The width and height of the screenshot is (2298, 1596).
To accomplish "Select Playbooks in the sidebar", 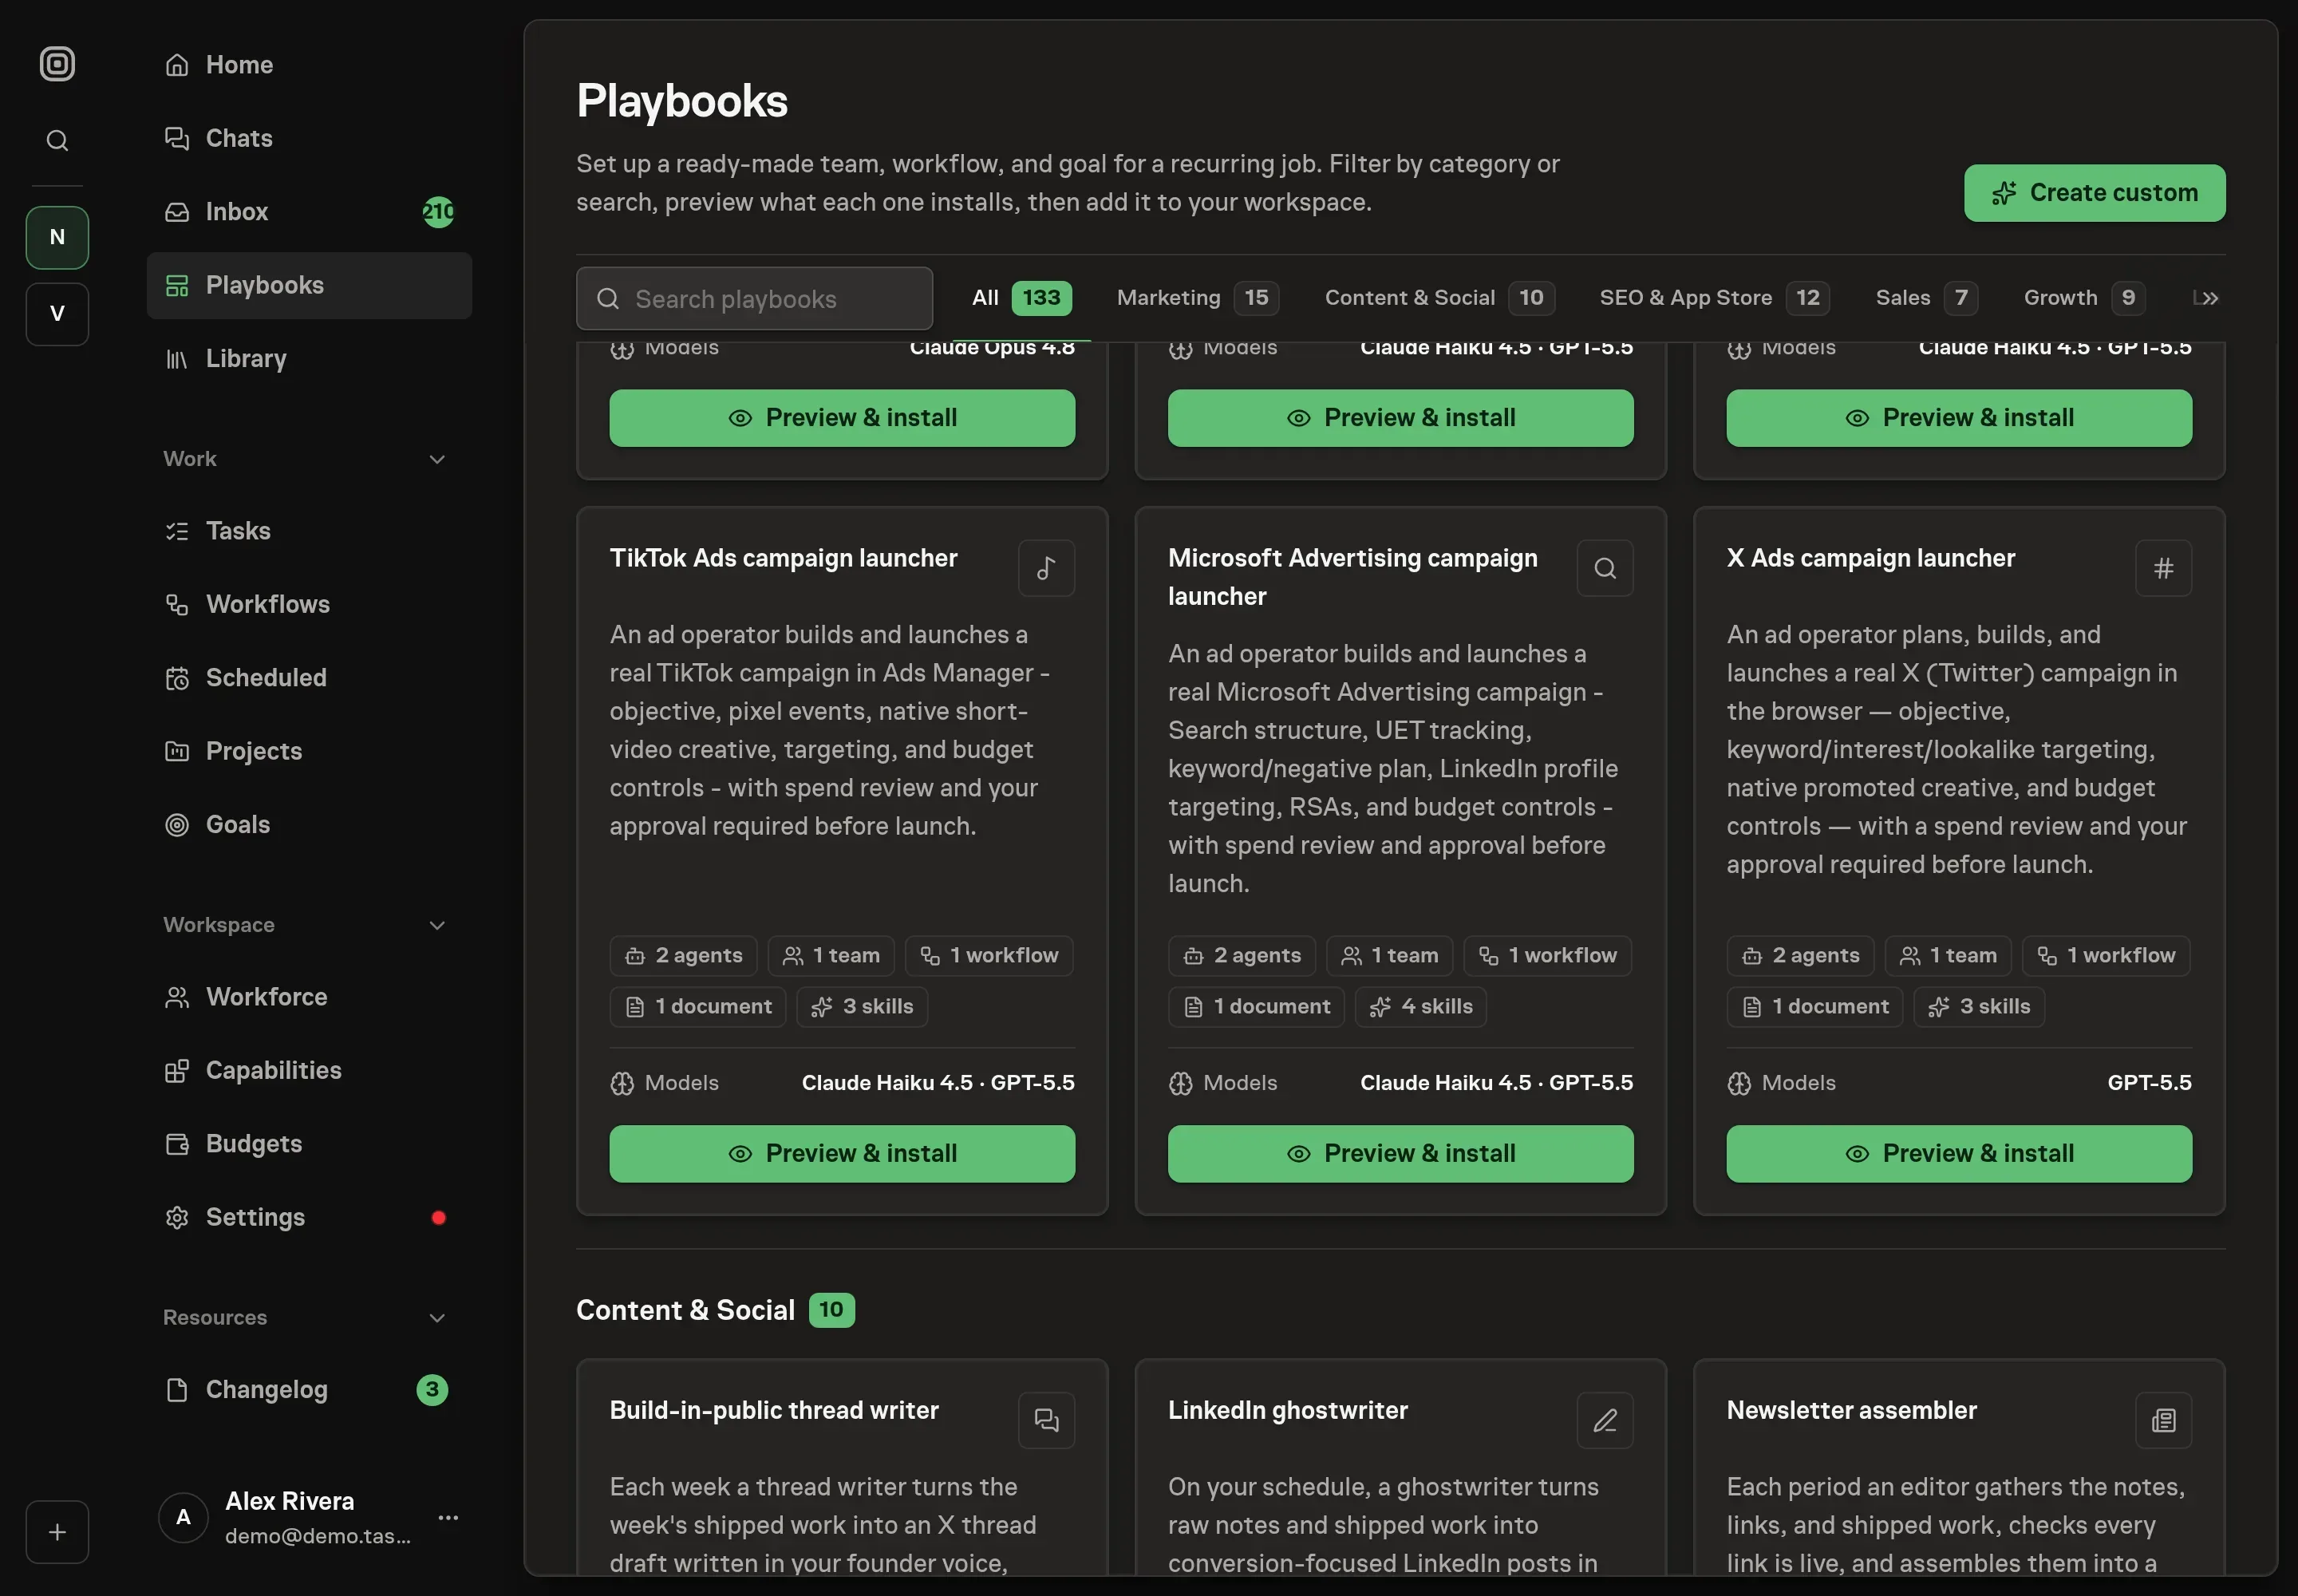I will pyautogui.click(x=309, y=285).
